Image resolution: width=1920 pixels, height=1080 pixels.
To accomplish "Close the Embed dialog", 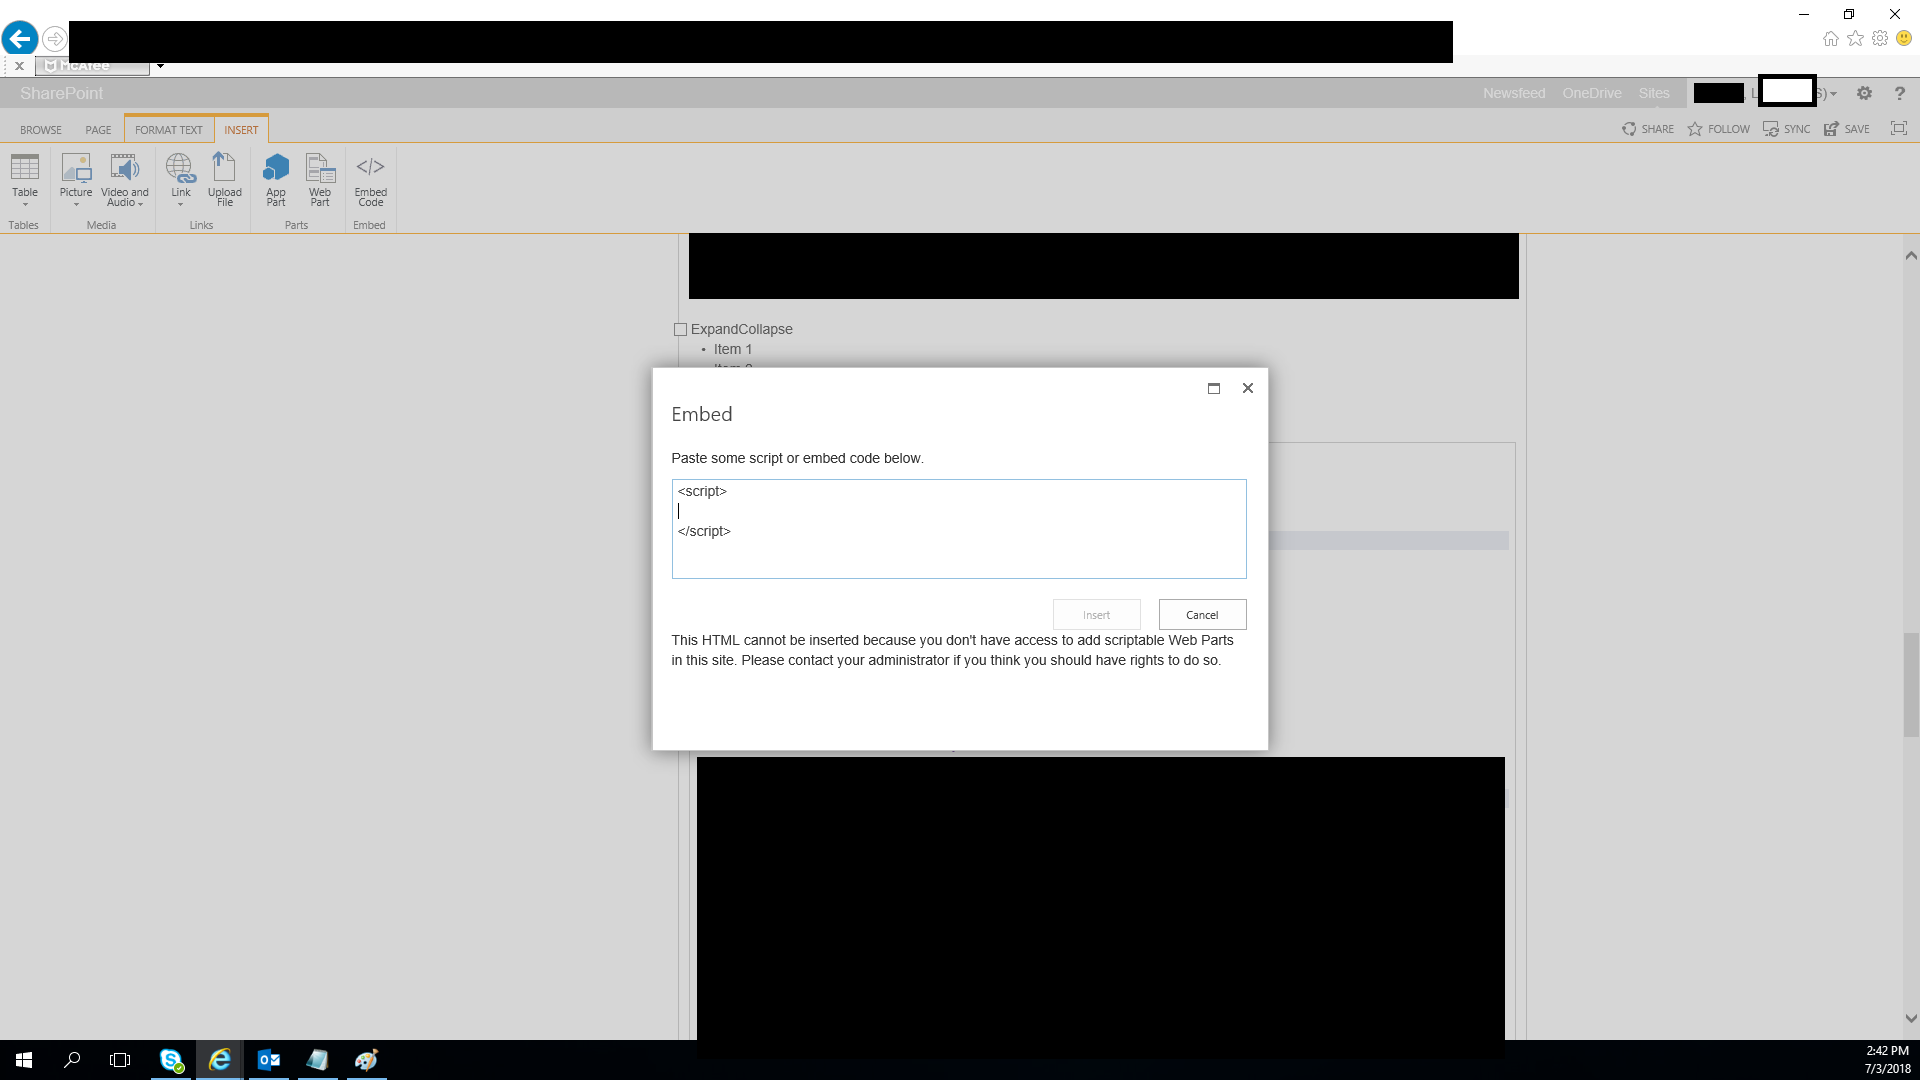I will pos(1248,388).
